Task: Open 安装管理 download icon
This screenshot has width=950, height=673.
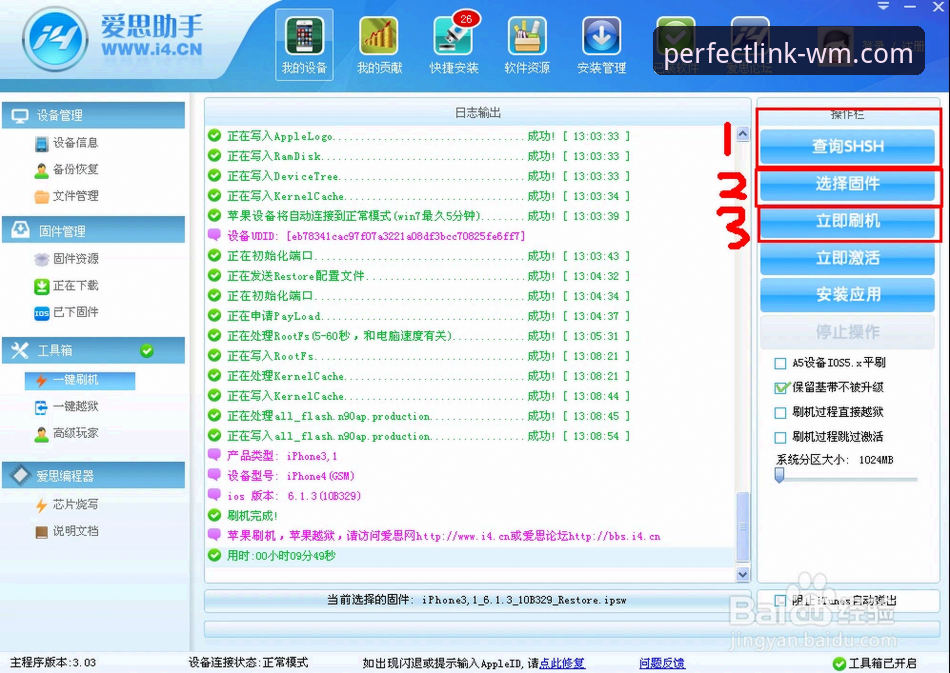Action: click(x=602, y=45)
